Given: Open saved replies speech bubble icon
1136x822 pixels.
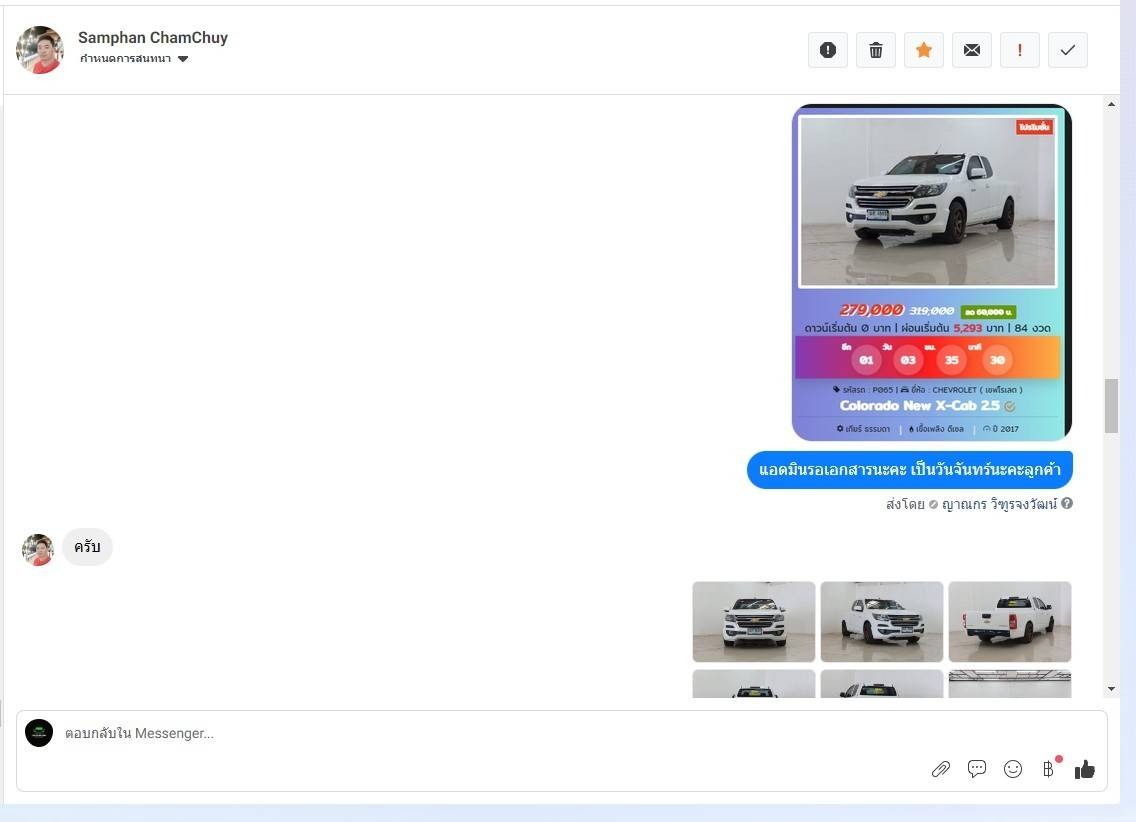Looking at the screenshot, I should [x=977, y=769].
